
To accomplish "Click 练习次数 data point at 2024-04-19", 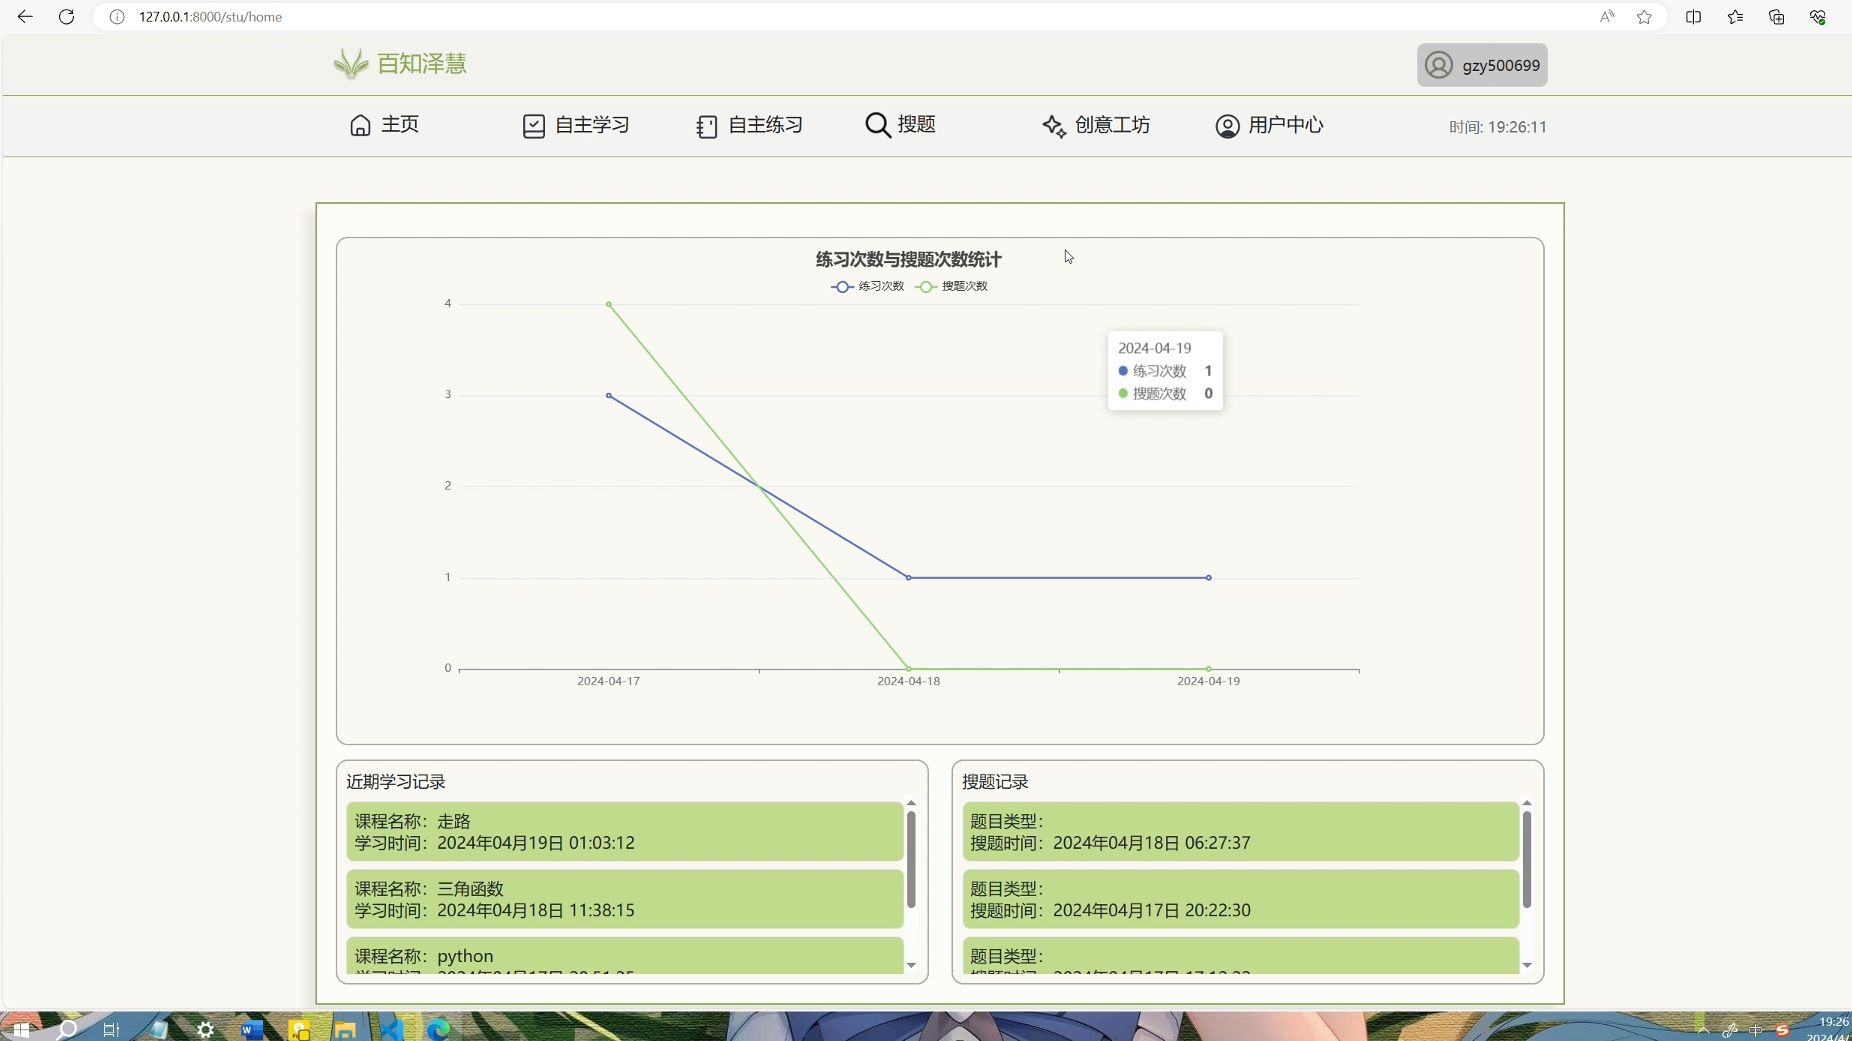I will pyautogui.click(x=1209, y=578).
